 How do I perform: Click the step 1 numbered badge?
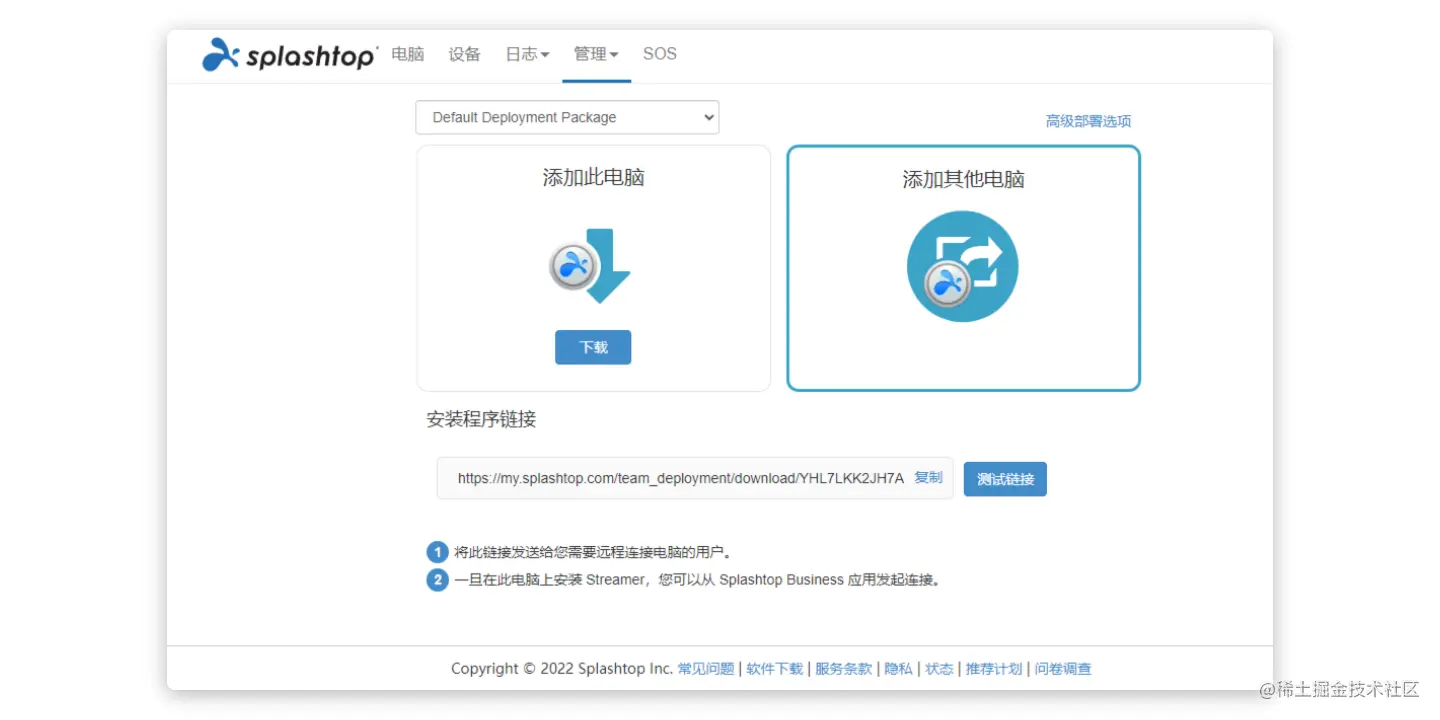(437, 551)
